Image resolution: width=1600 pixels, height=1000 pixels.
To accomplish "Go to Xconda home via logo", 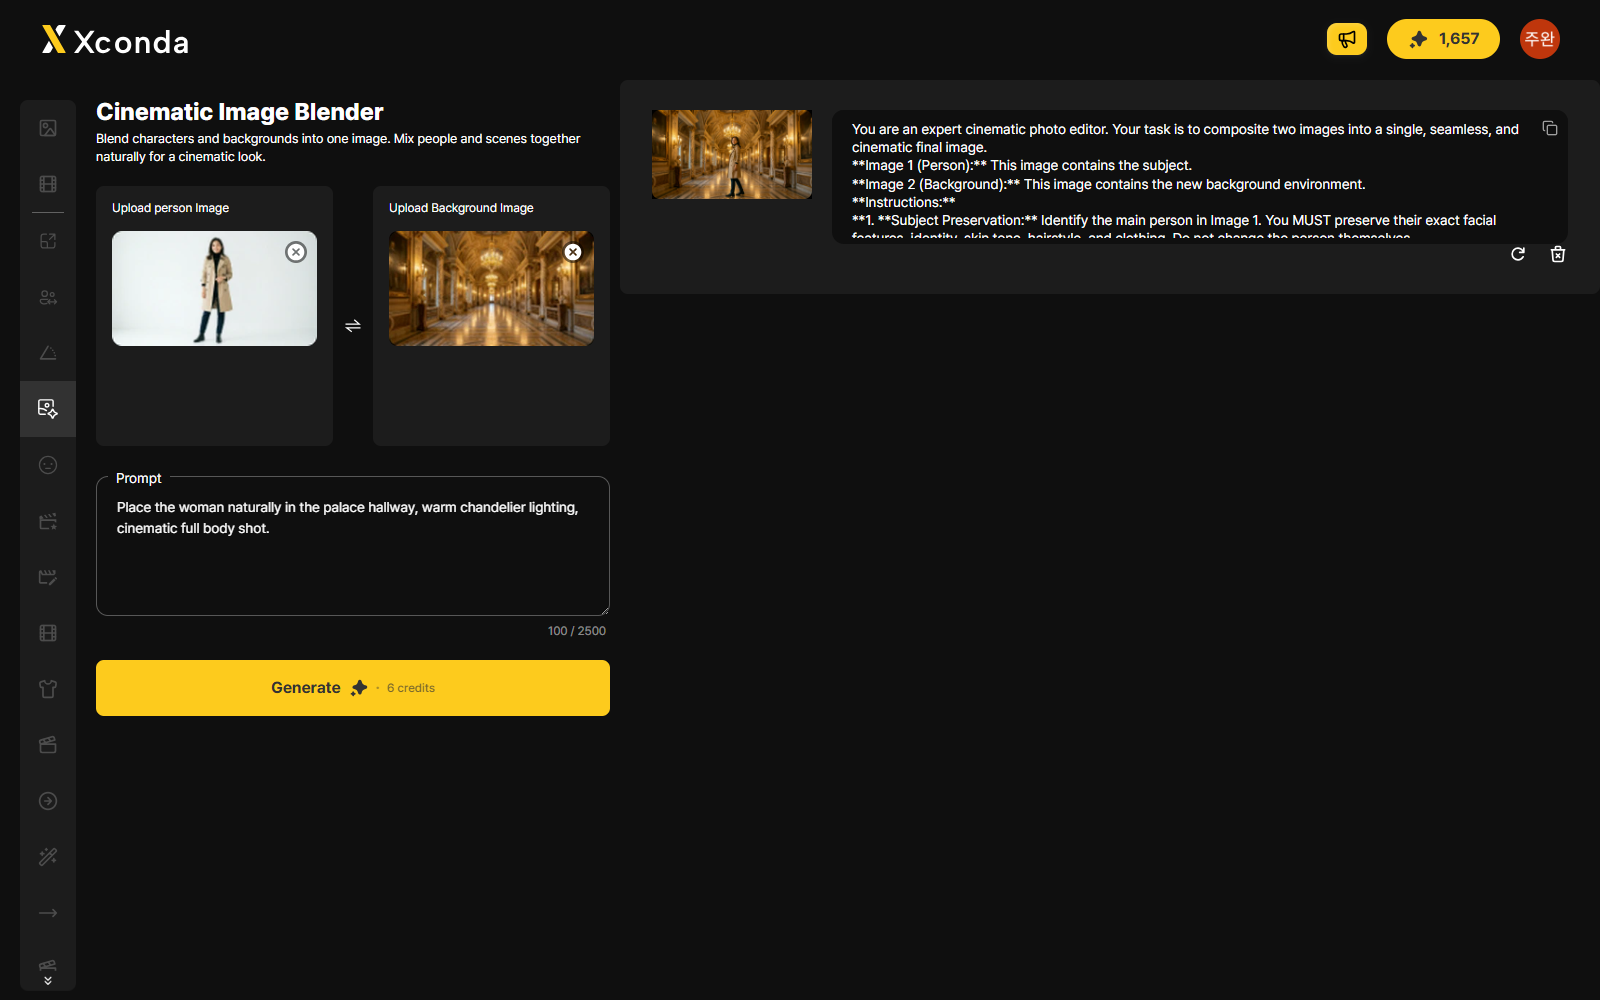I will tap(115, 41).
